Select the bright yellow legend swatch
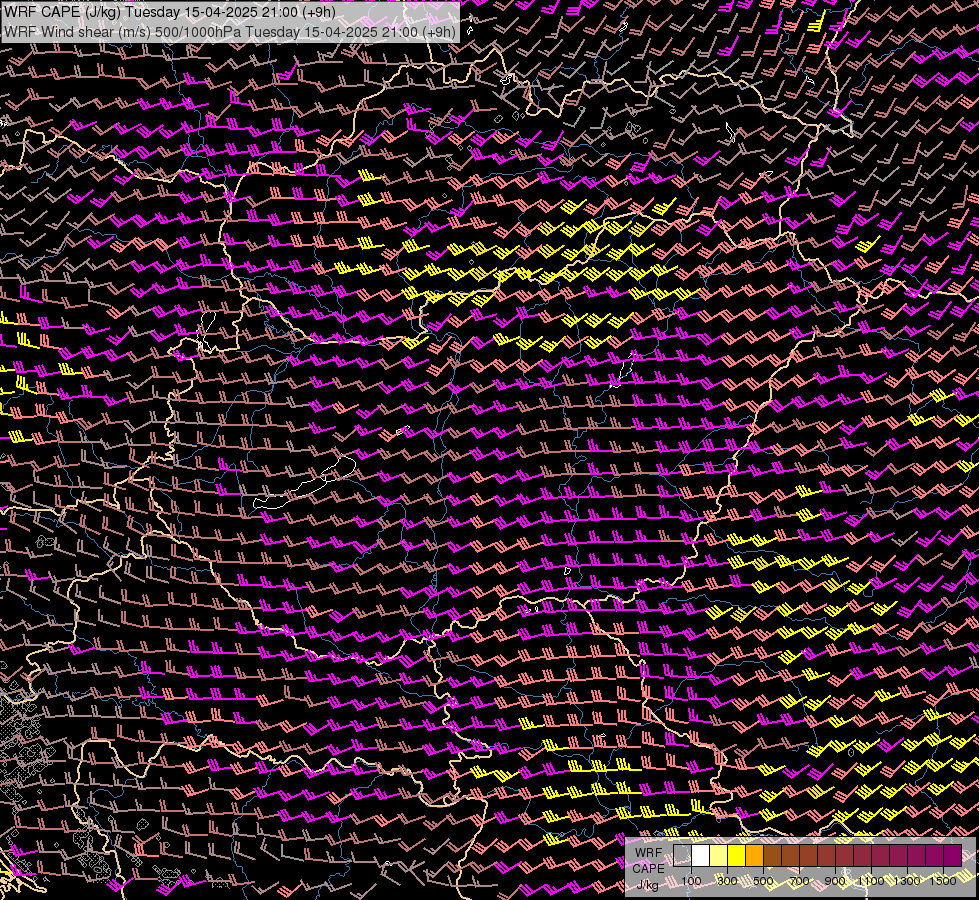 click(x=737, y=855)
